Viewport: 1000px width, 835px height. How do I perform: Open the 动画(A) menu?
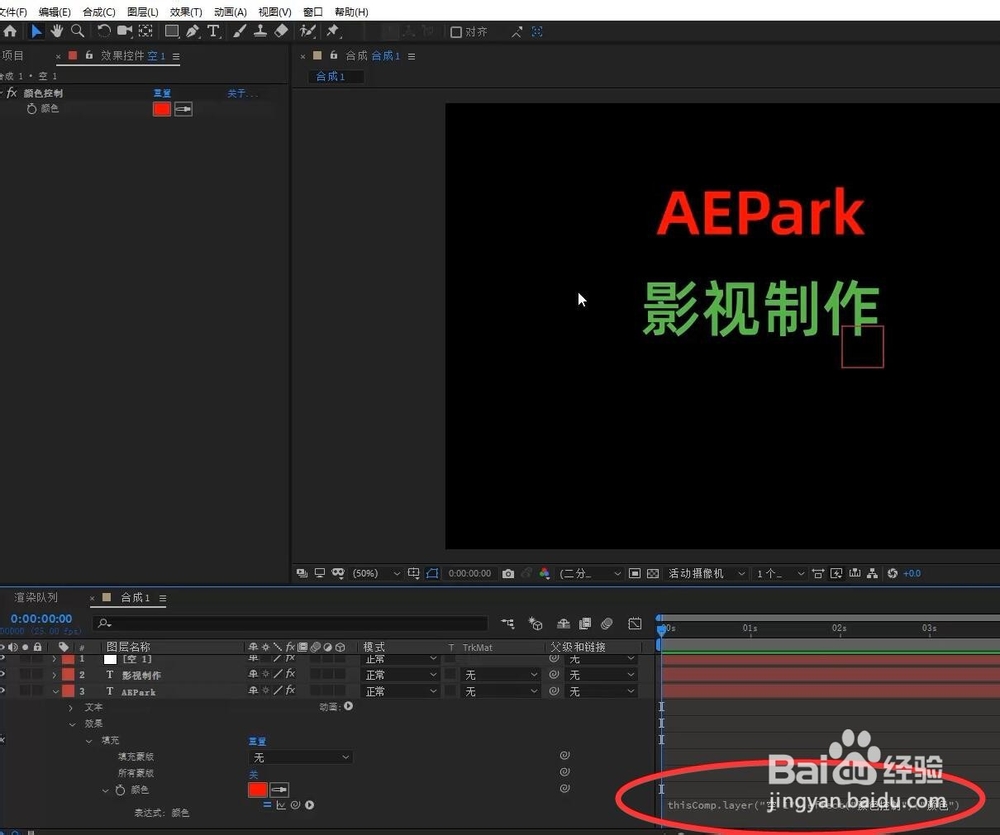pos(230,12)
